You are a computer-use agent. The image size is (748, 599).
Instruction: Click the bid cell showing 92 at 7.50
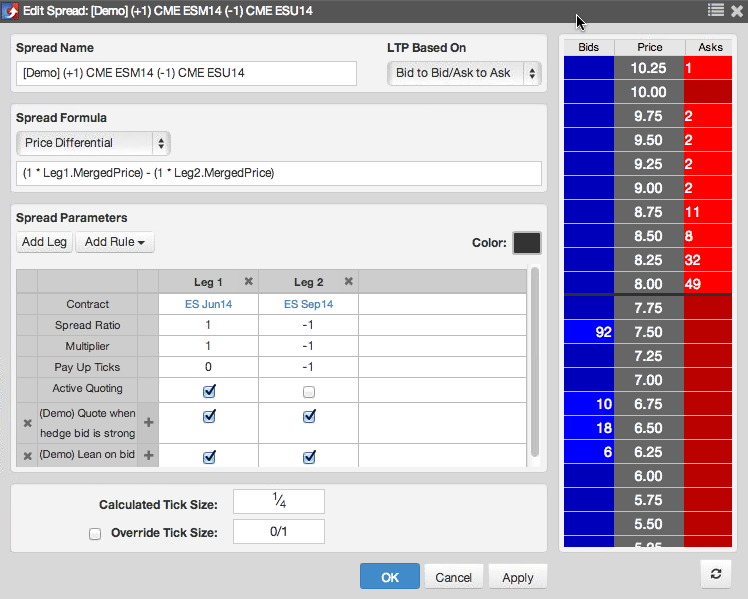pos(589,332)
